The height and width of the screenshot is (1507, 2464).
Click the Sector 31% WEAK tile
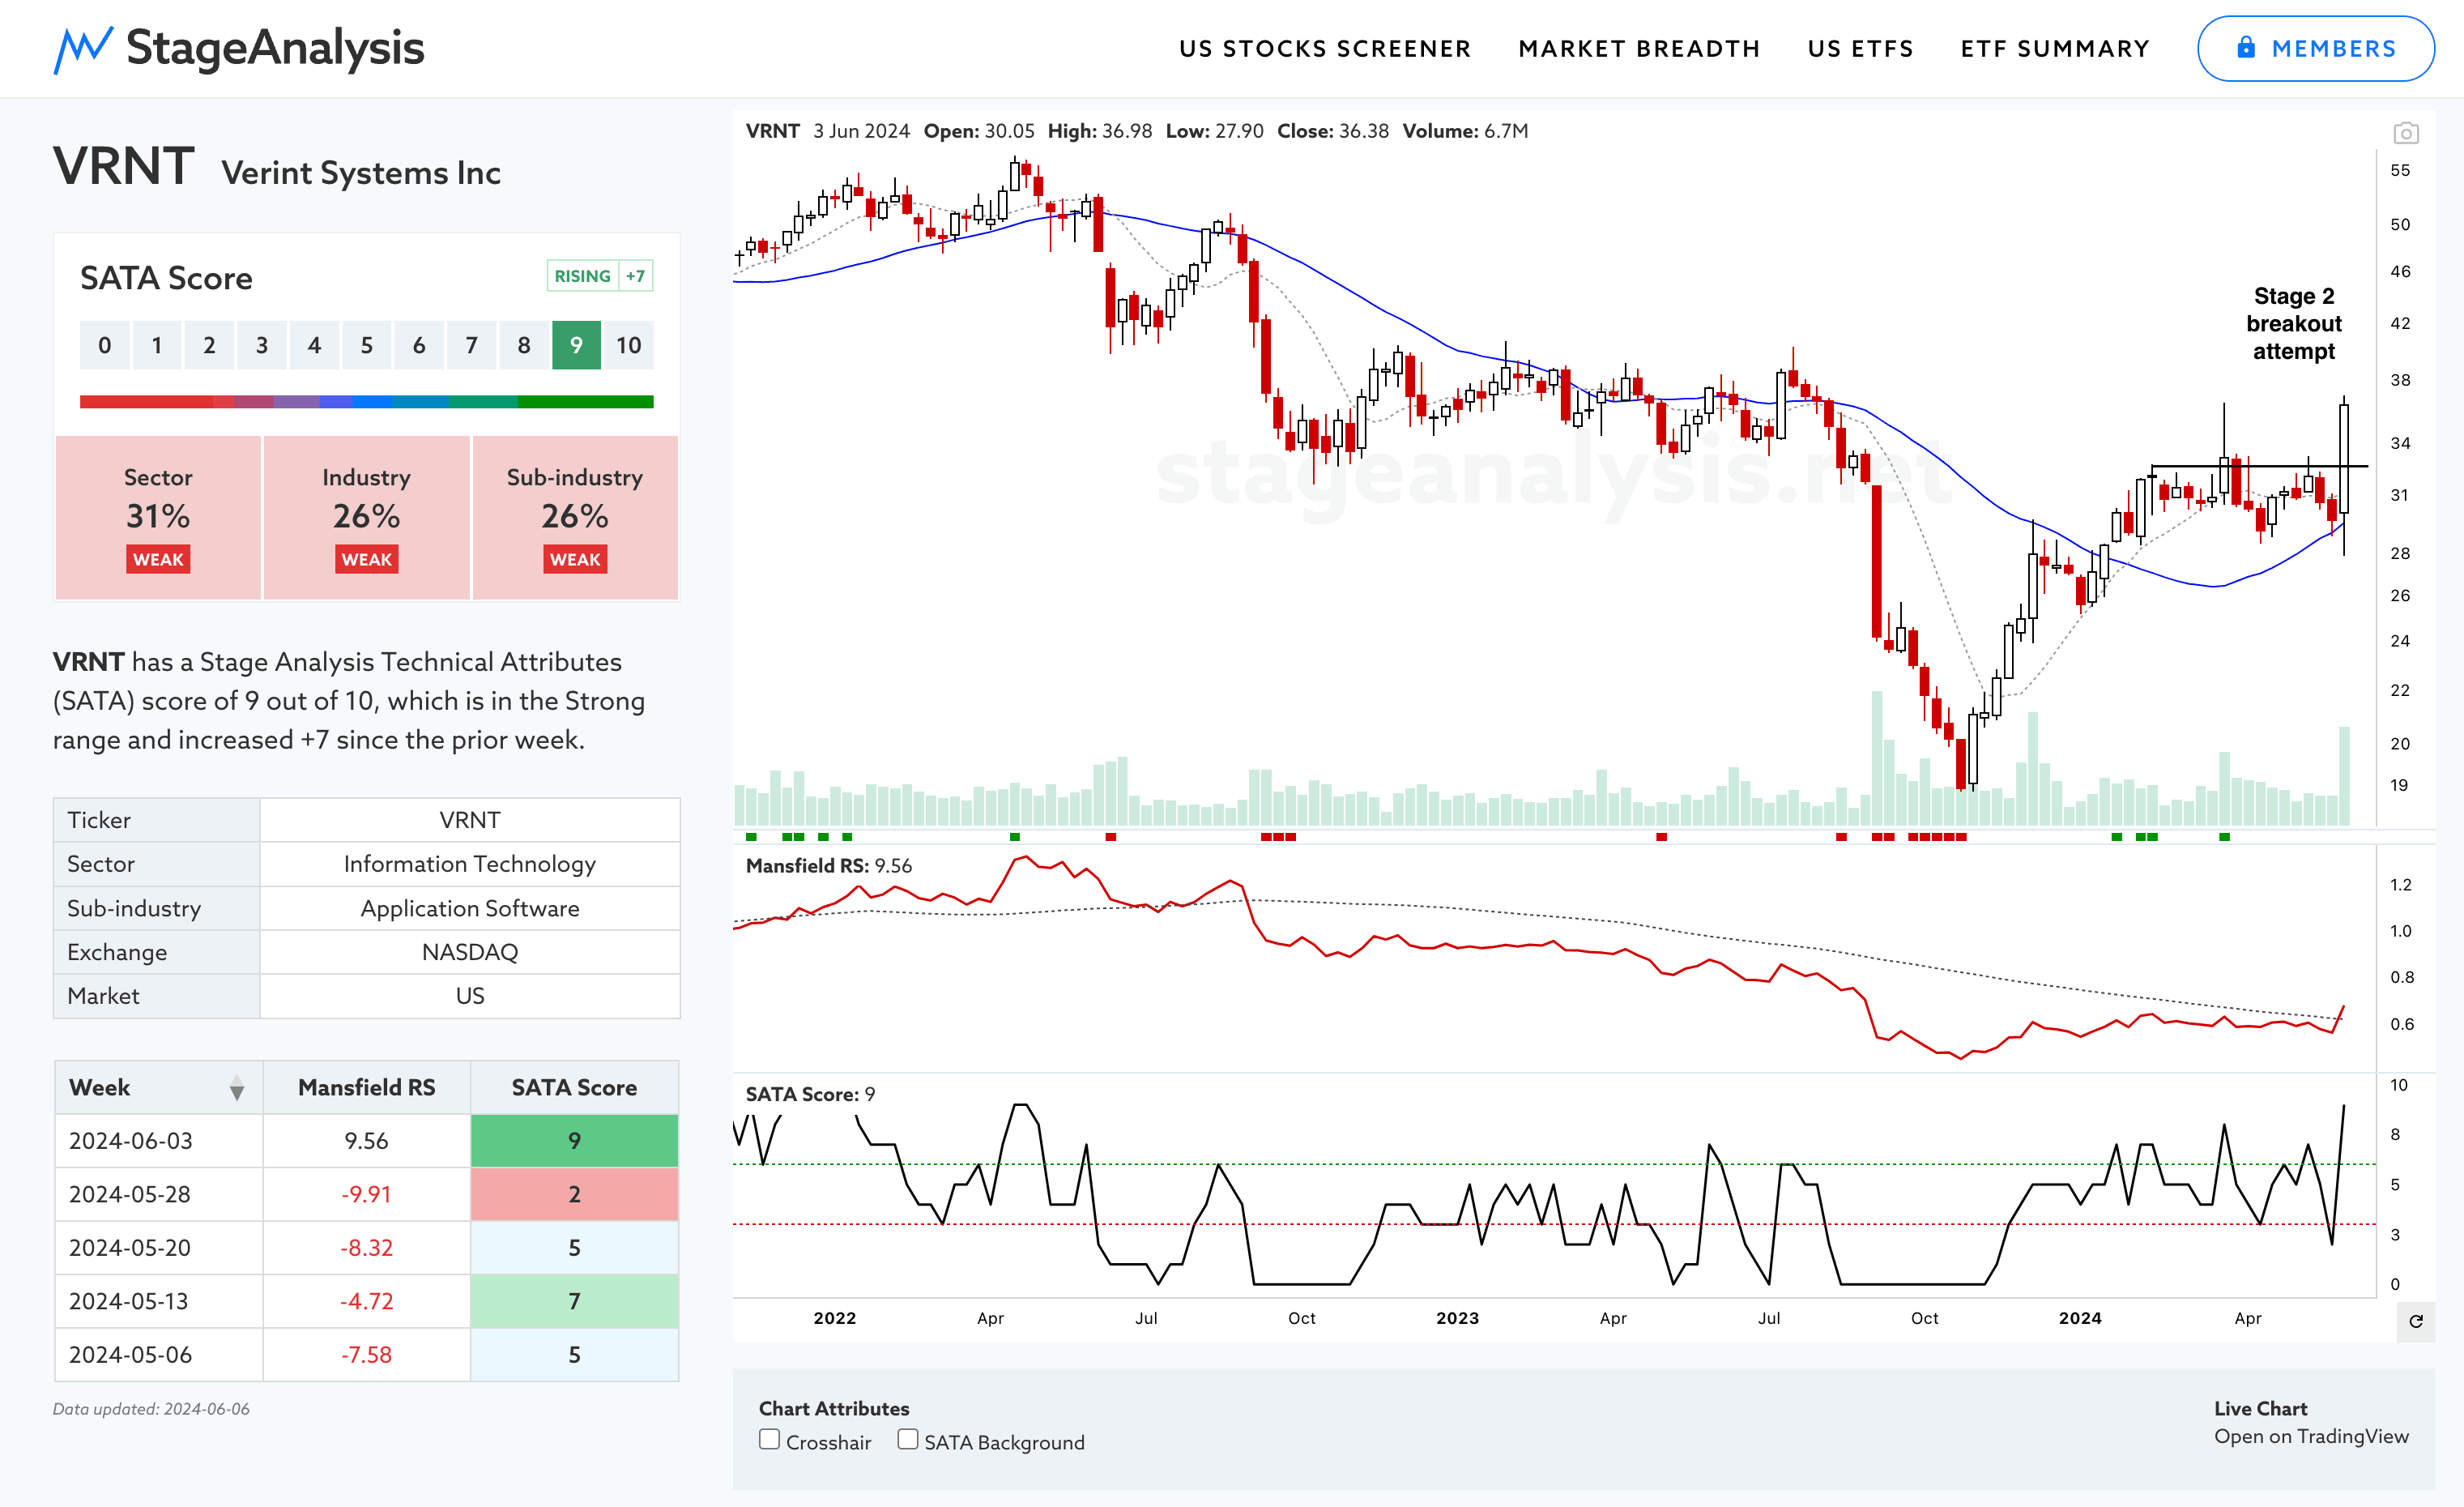tap(158, 518)
